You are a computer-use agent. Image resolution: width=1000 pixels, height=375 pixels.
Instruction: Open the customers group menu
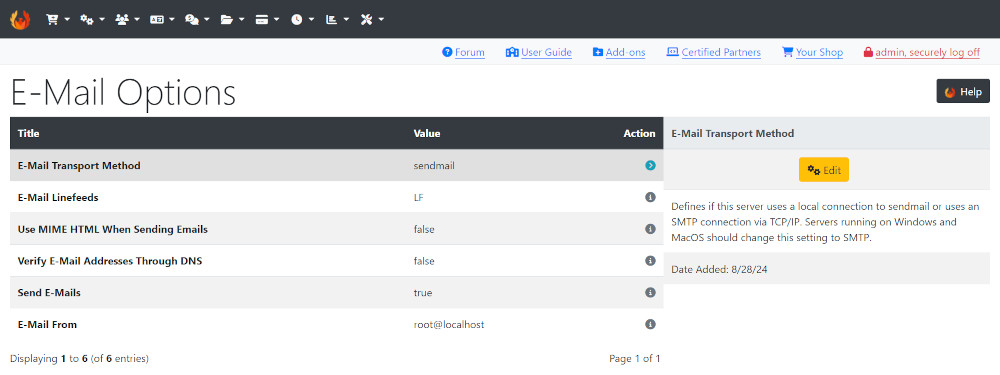coord(127,19)
